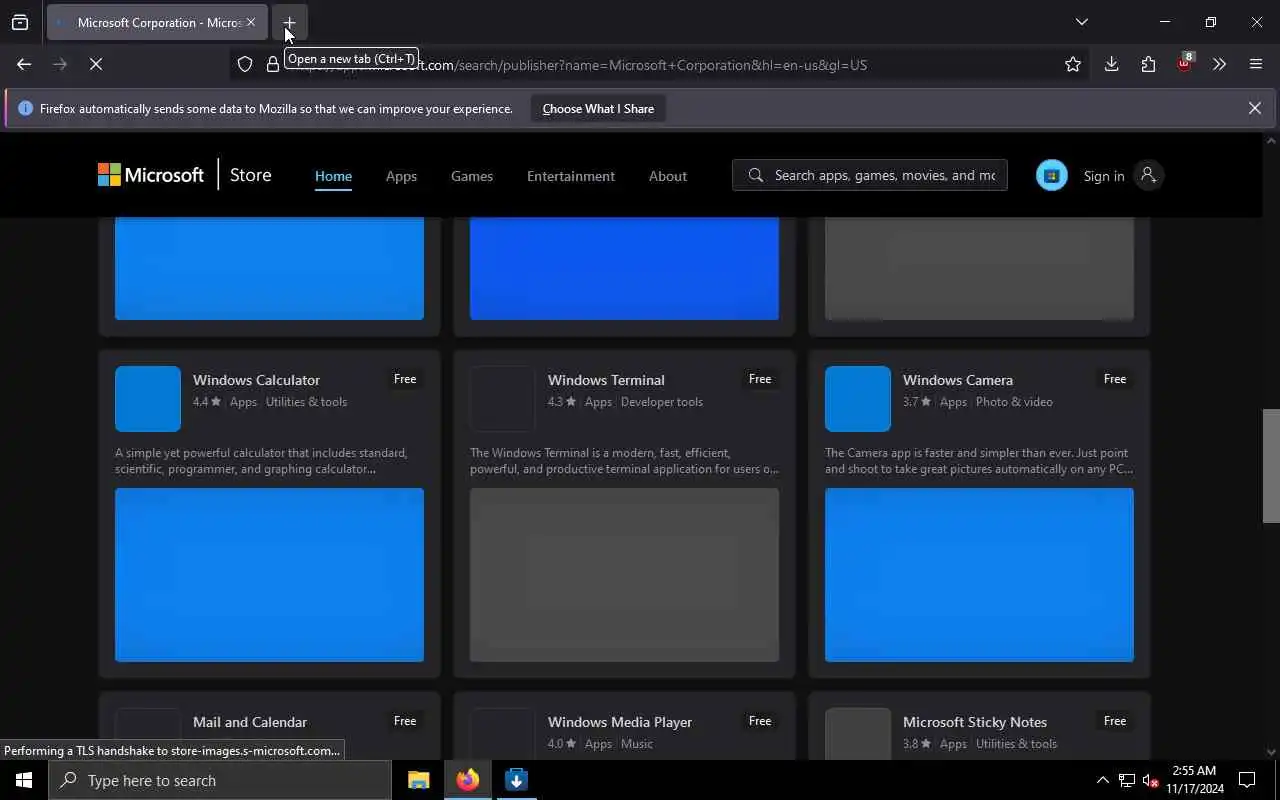
Task: Click Photo & video category text
Action: click(x=1014, y=402)
